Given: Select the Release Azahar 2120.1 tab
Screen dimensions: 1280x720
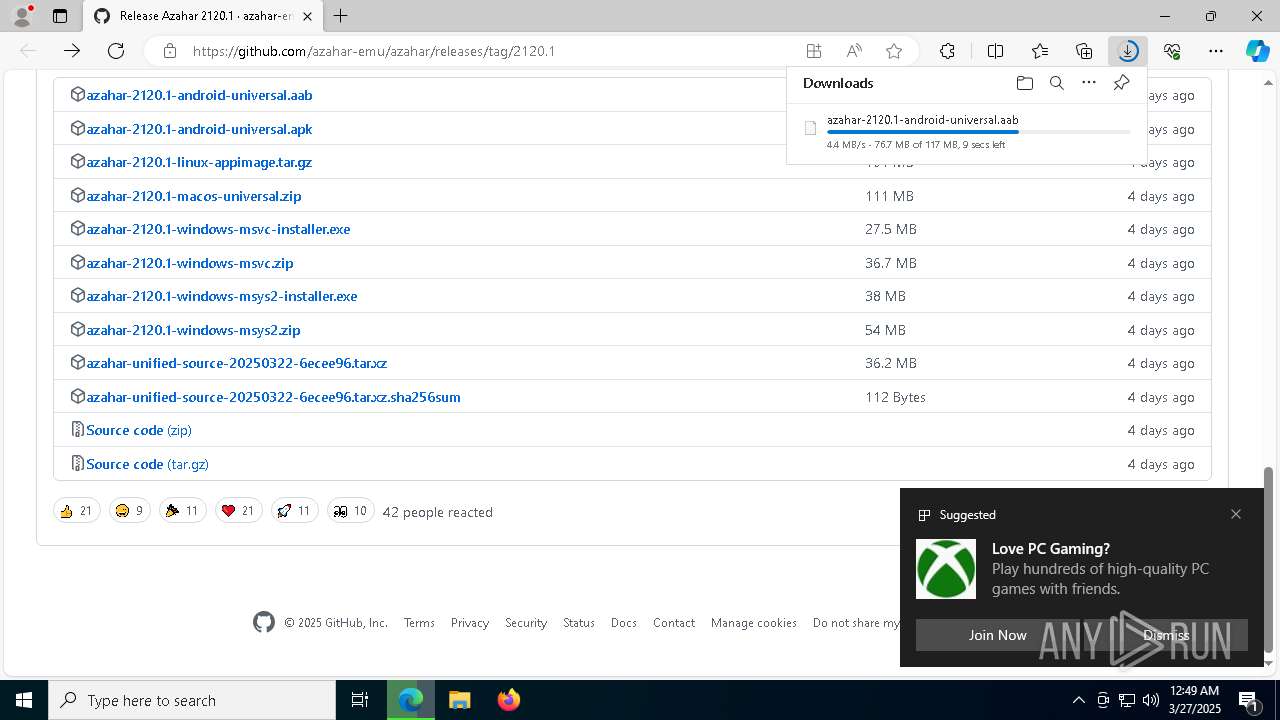Looking at the screenshot, I should tap(202, 16).
